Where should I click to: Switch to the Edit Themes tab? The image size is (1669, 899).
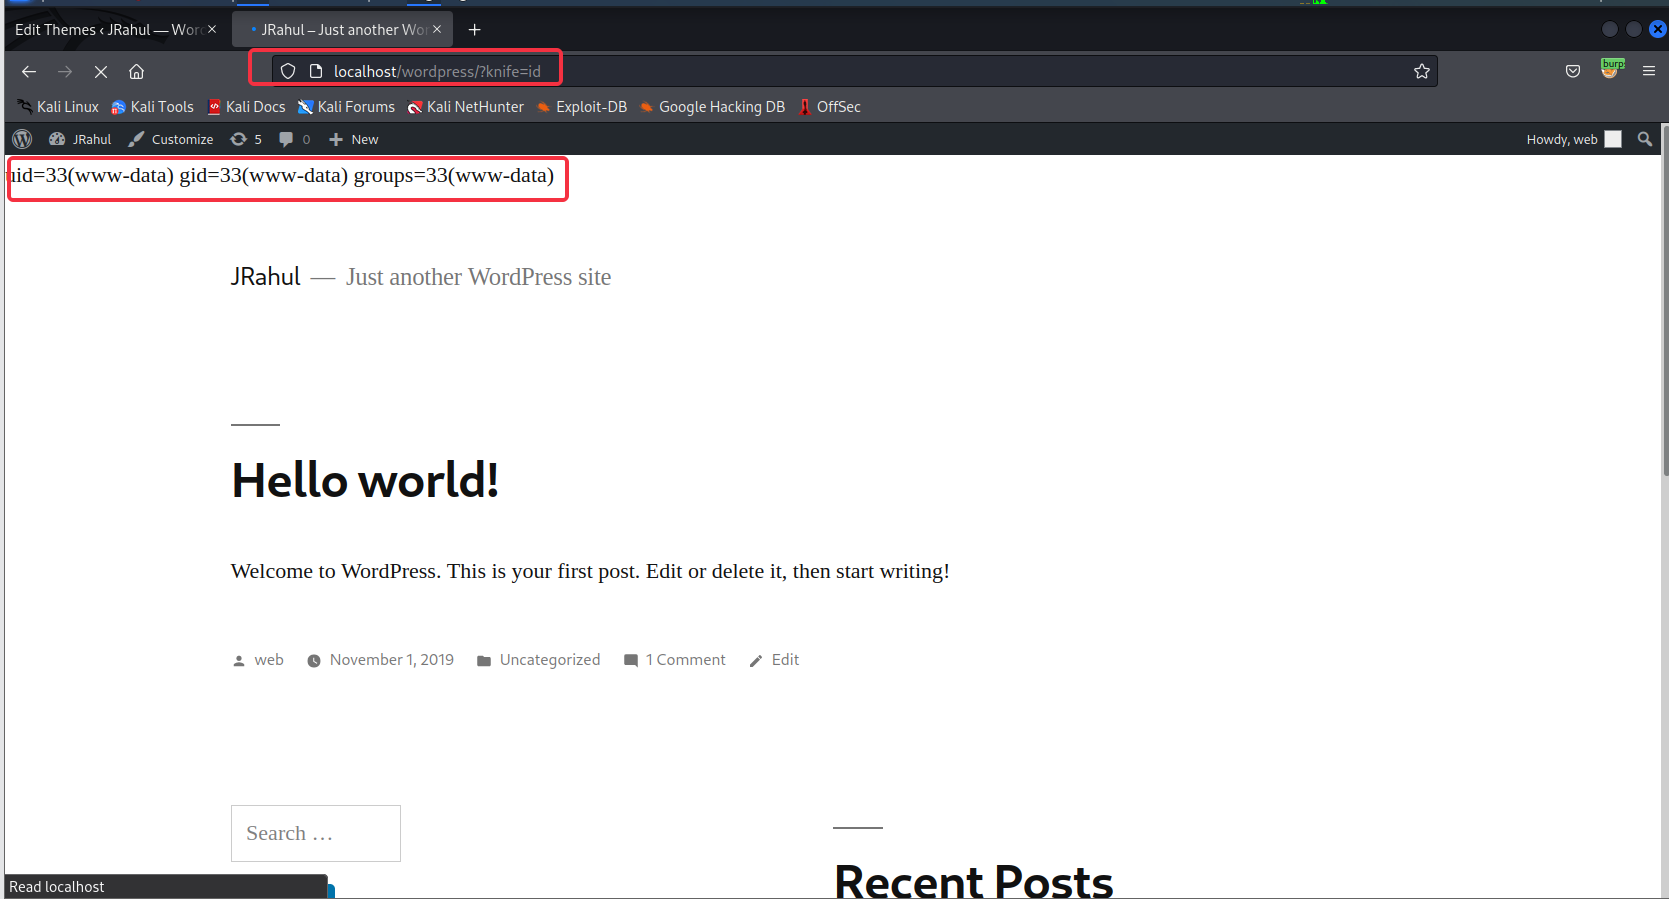click(x=108, y=30)
